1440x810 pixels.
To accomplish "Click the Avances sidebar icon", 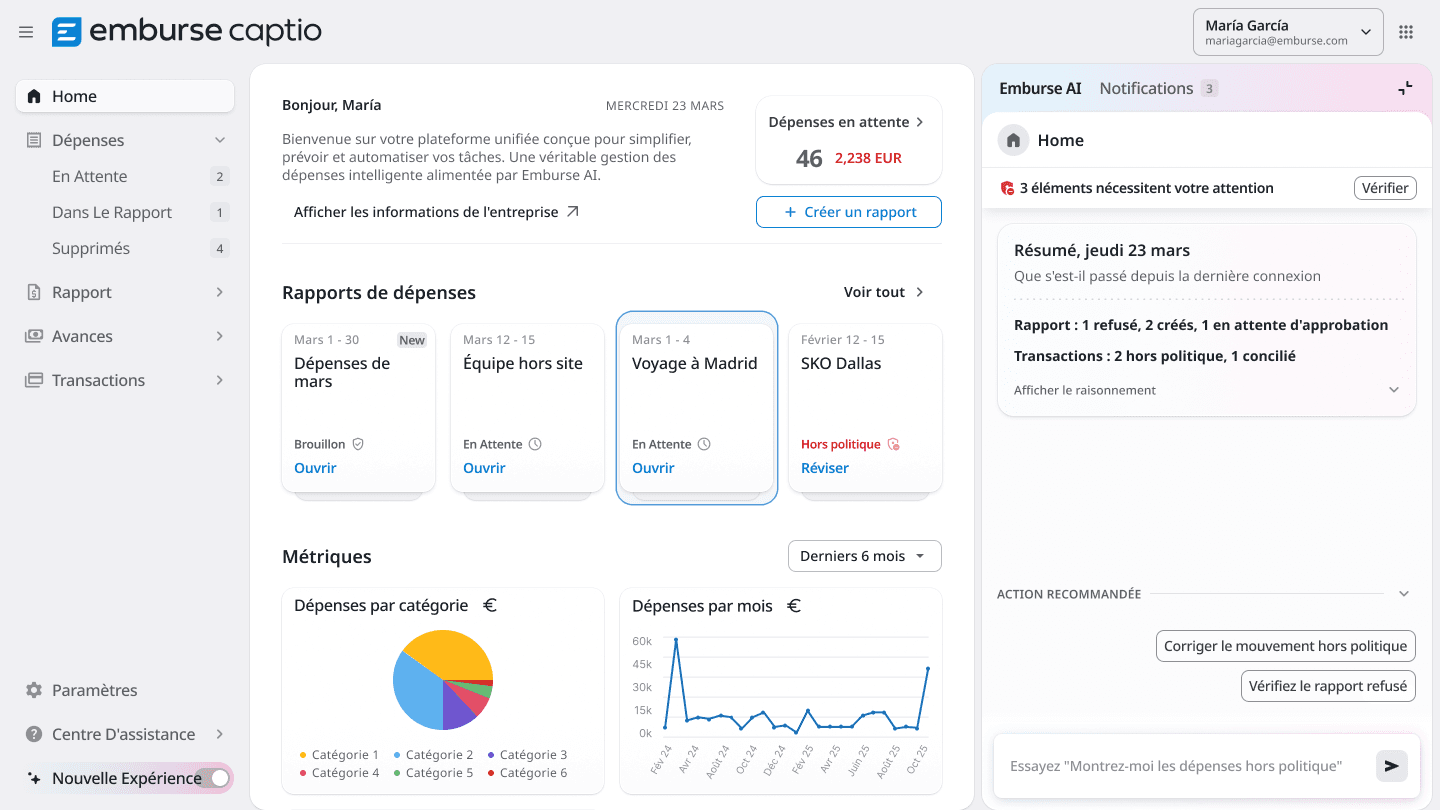I will 34,336.
